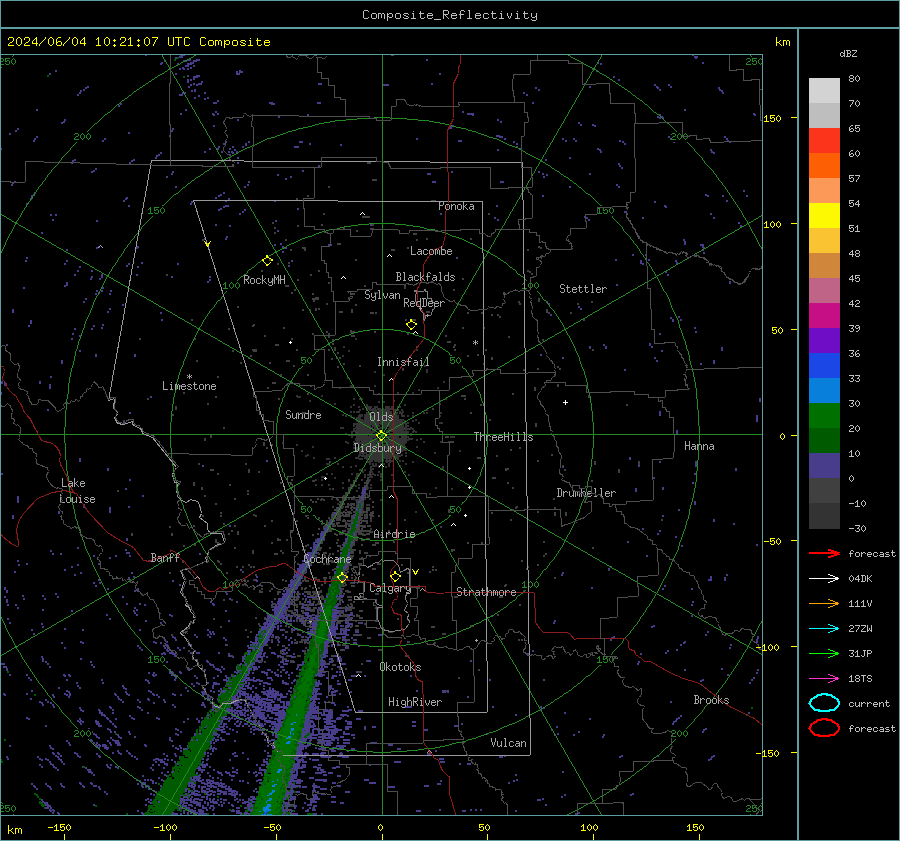The height and width of the screenshot is (841, 900).
Task: Click the magenta 18TS arrow legend icon
Action: (x=824, y=679)
